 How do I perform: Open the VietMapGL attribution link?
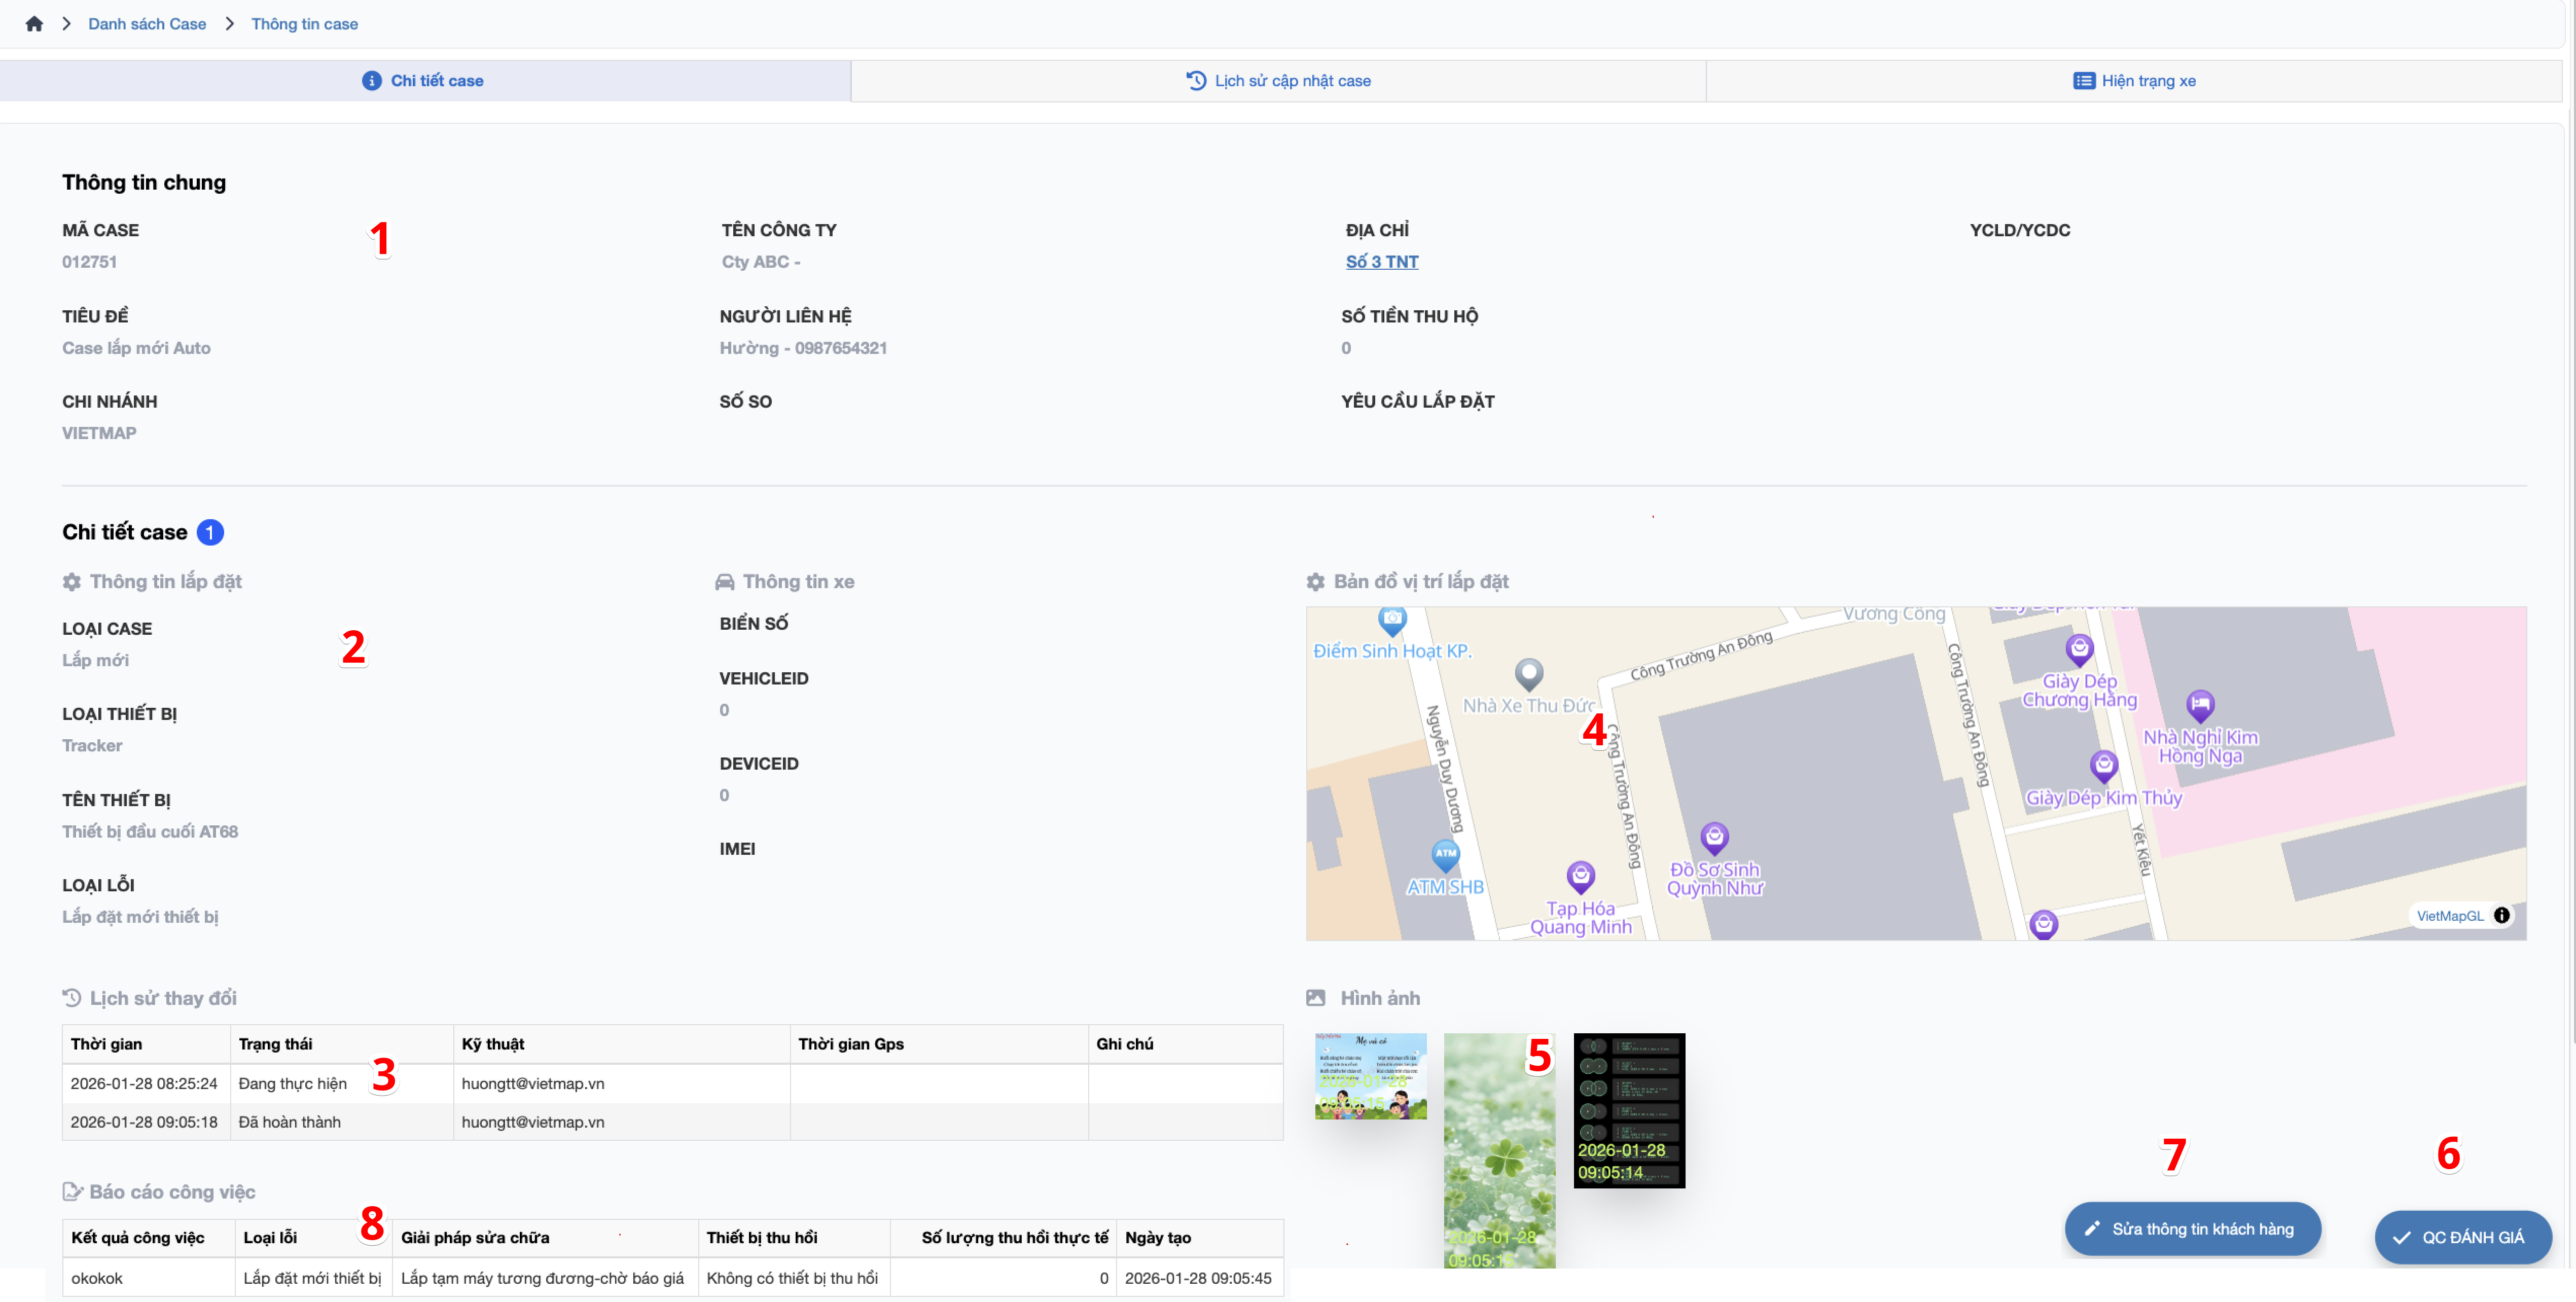point(2449,915)
